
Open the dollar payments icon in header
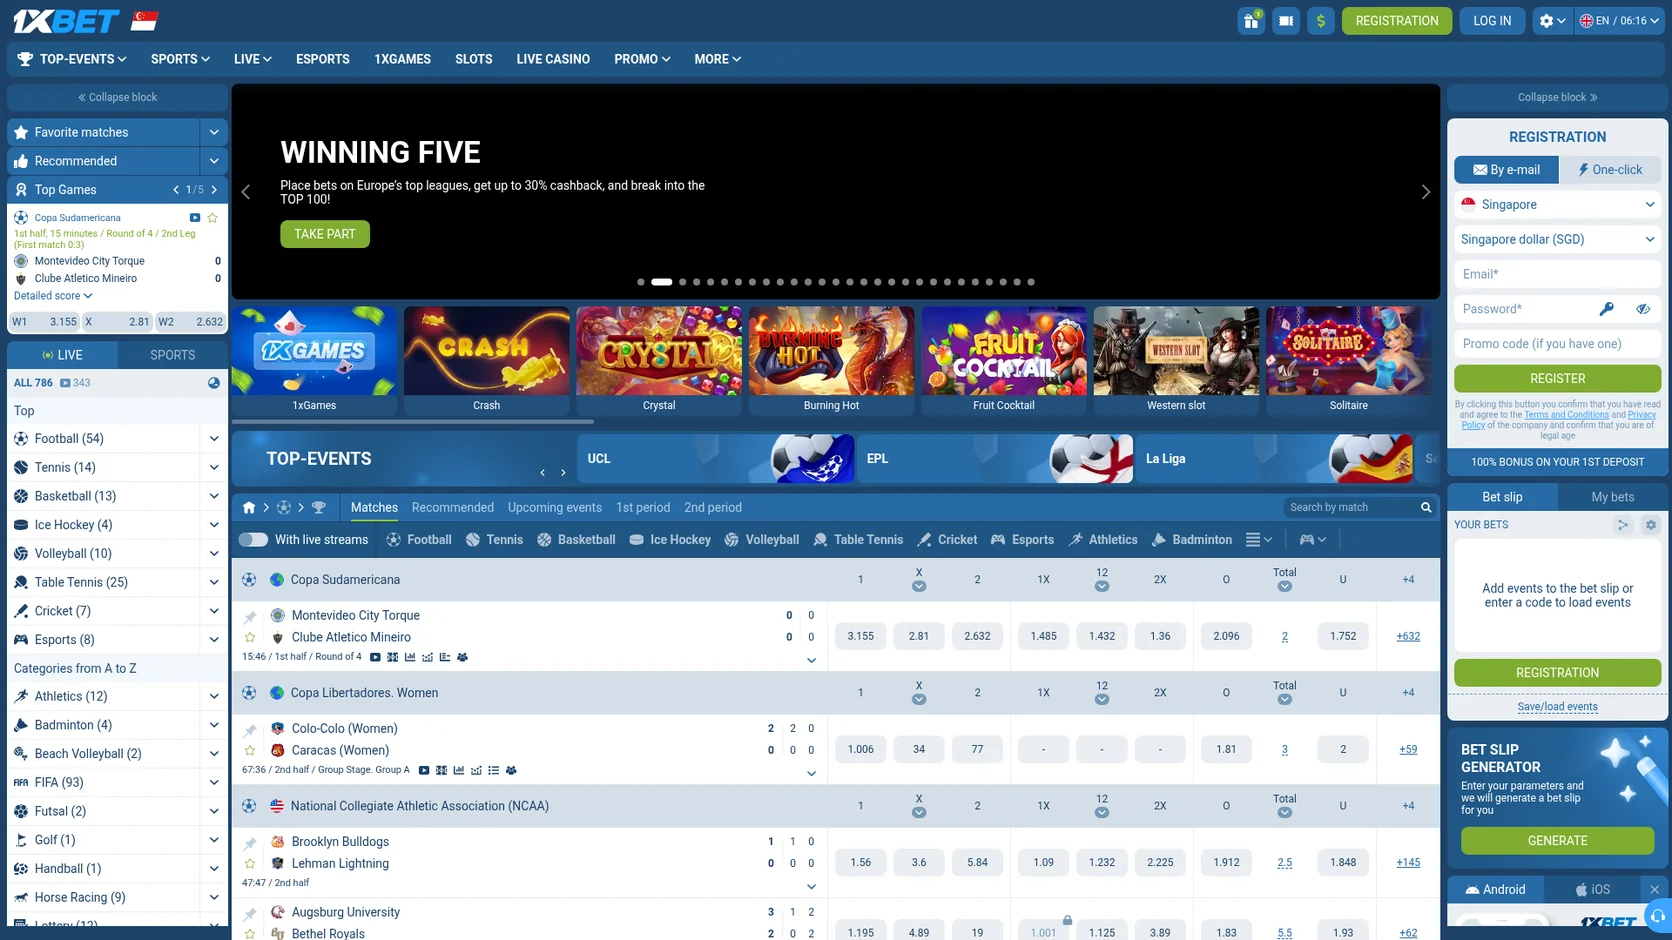click(1320, 21)
